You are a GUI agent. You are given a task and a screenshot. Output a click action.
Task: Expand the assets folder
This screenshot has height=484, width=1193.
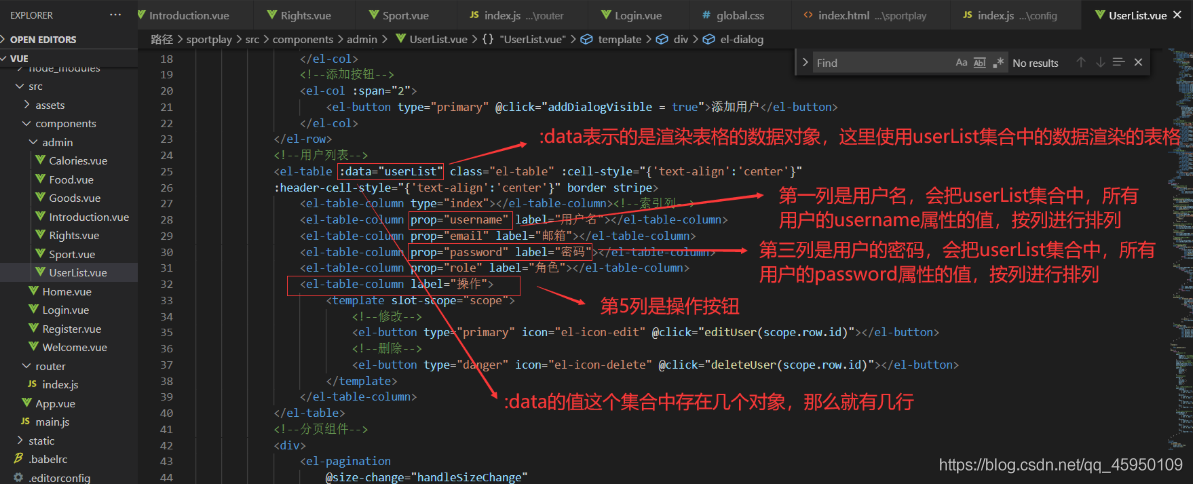pyautogui.click(x=68, y=105)
